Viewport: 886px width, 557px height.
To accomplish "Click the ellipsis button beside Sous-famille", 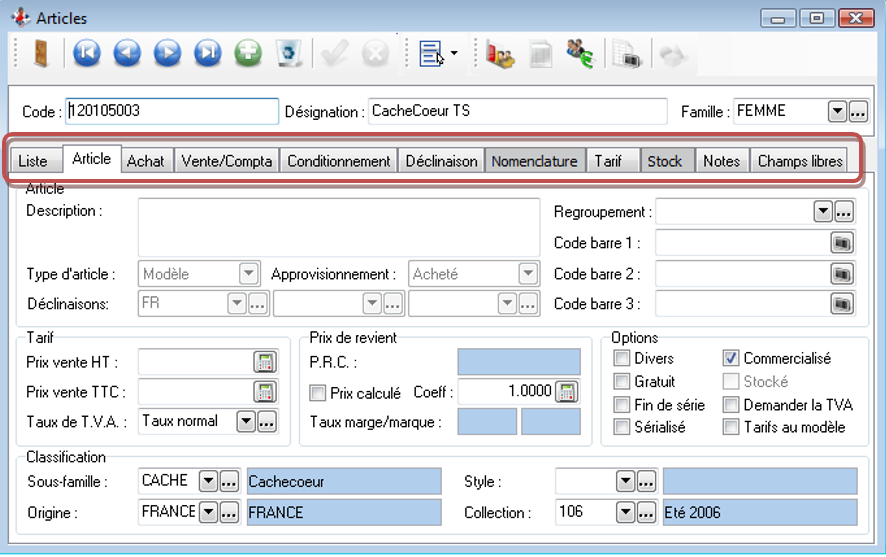I will point(229,482).
